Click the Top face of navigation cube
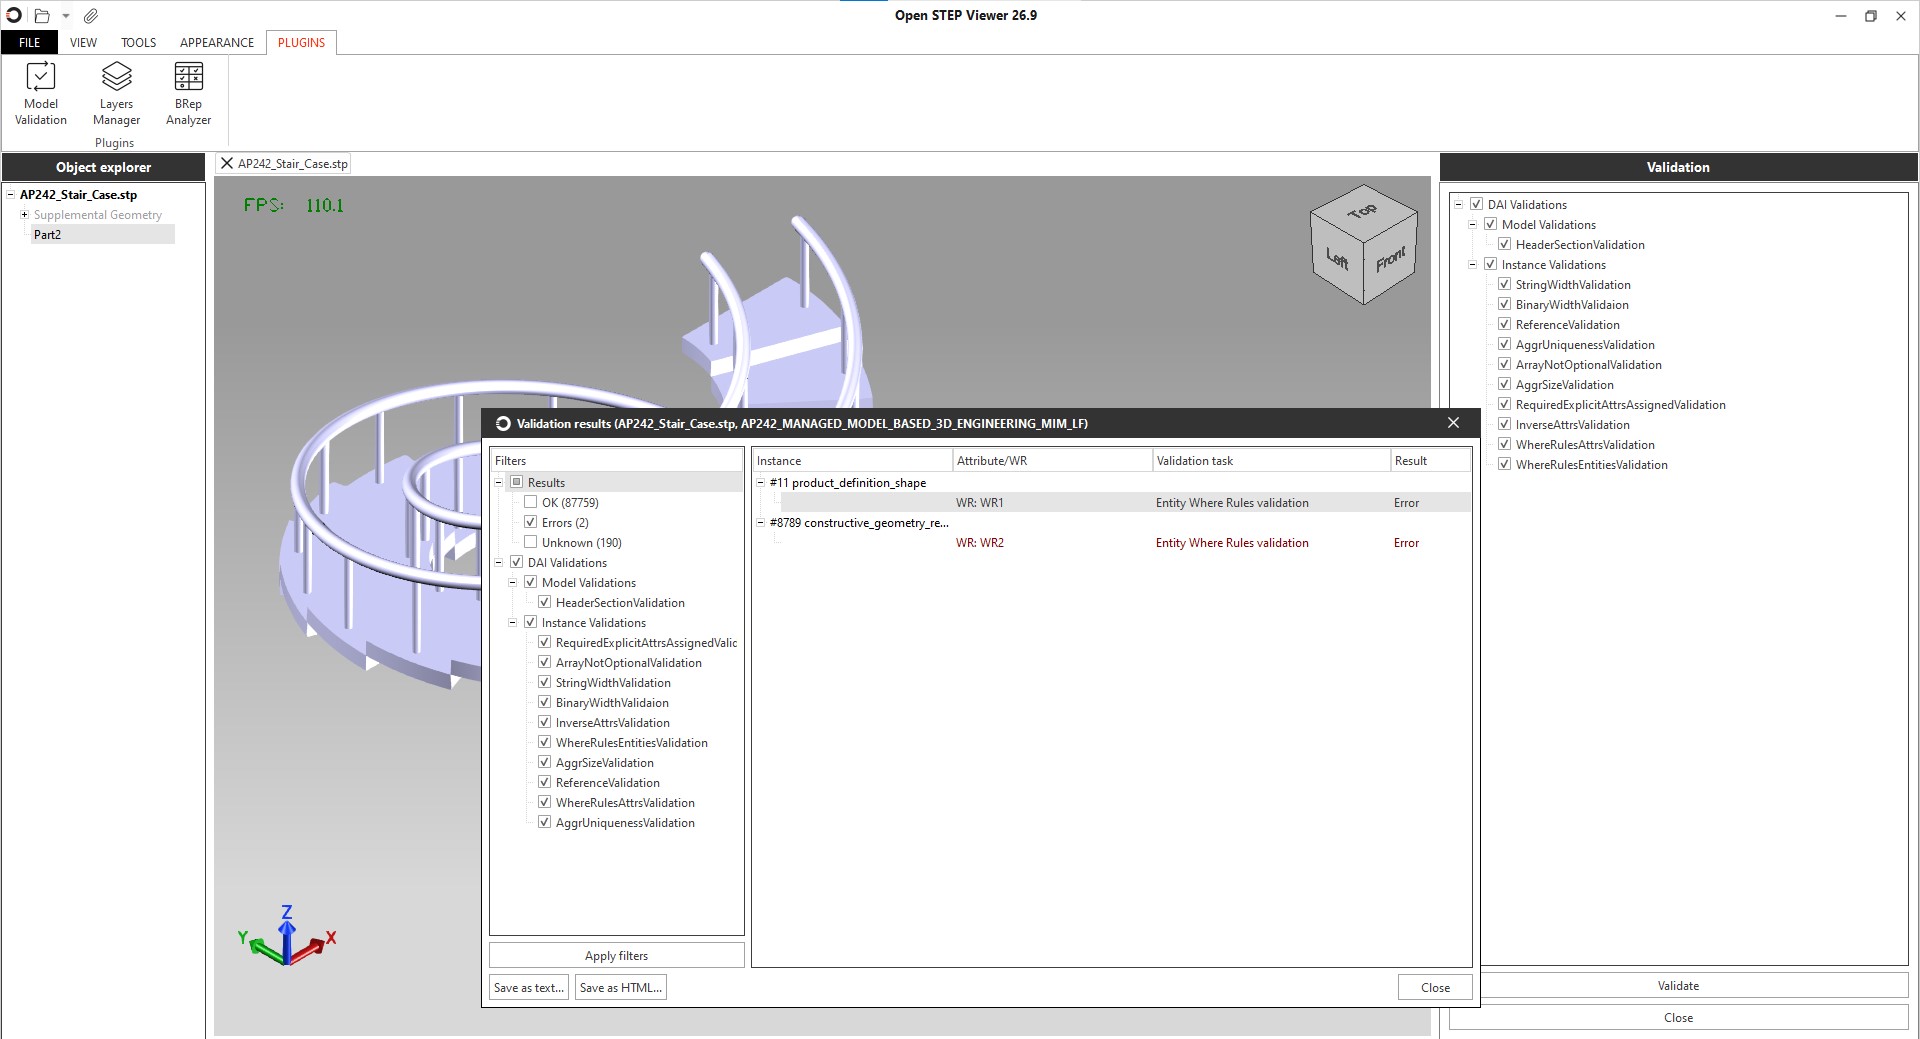Screen dimensions: 1920x1039 pos(1362,211)
